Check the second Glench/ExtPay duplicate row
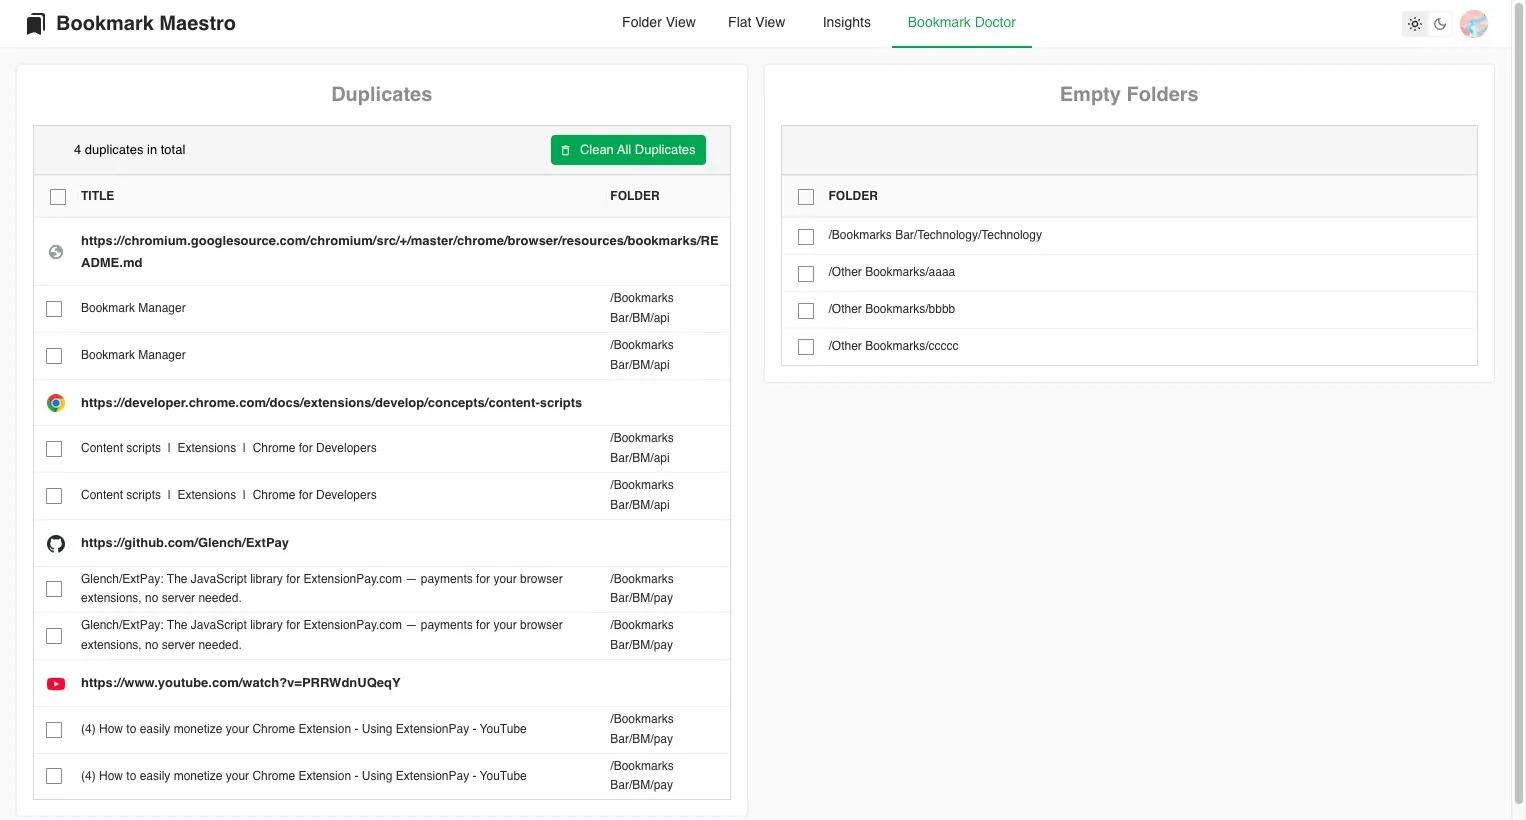This screenshot has width=1526, height=820. click(54, 636)
